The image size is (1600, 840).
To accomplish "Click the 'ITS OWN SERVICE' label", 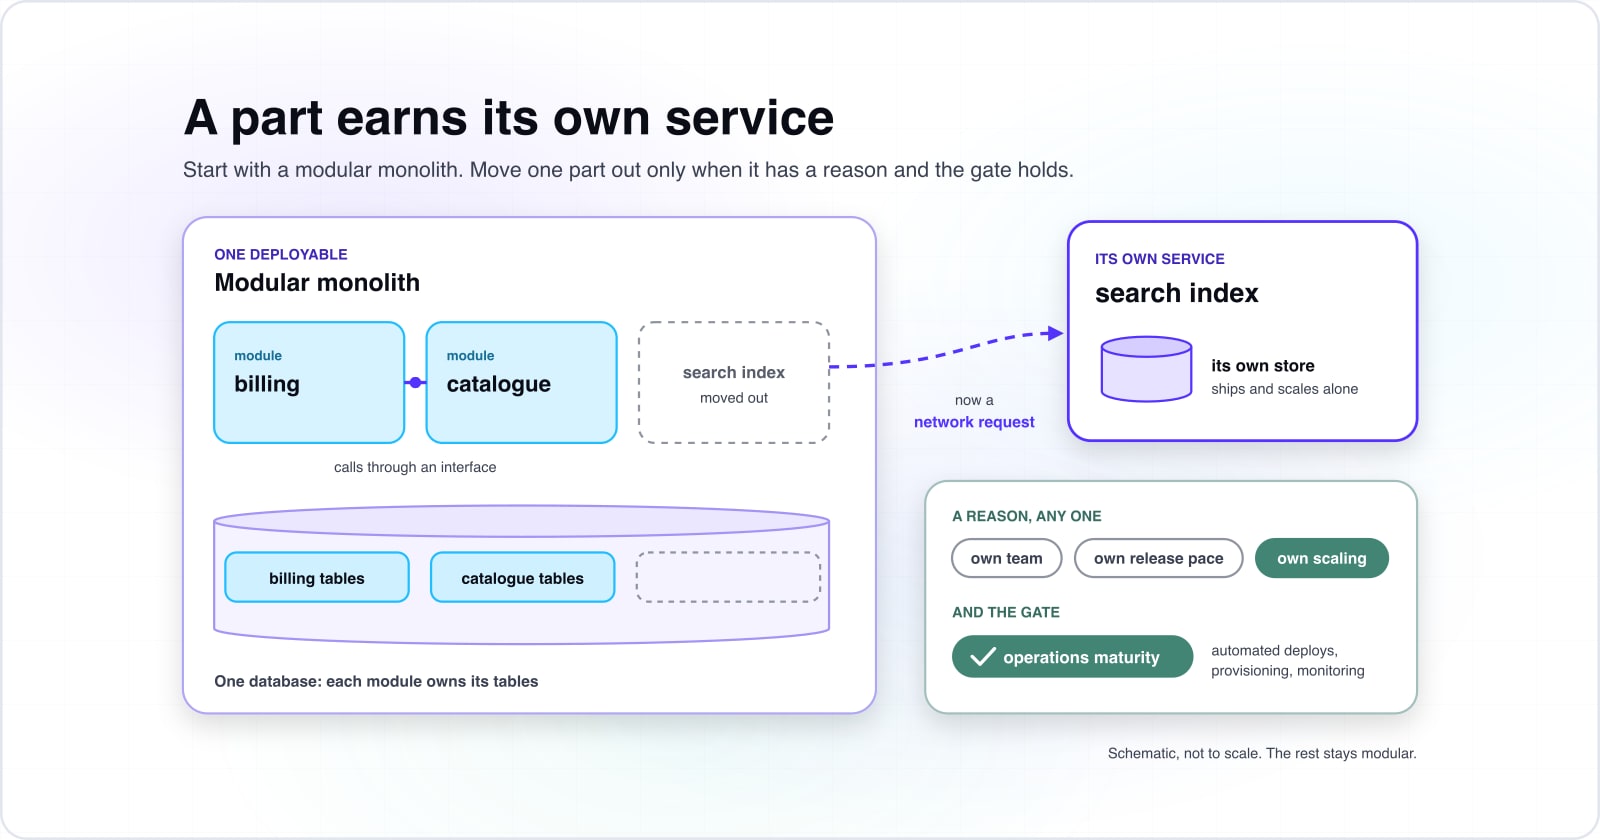I will pos(1160,259).
